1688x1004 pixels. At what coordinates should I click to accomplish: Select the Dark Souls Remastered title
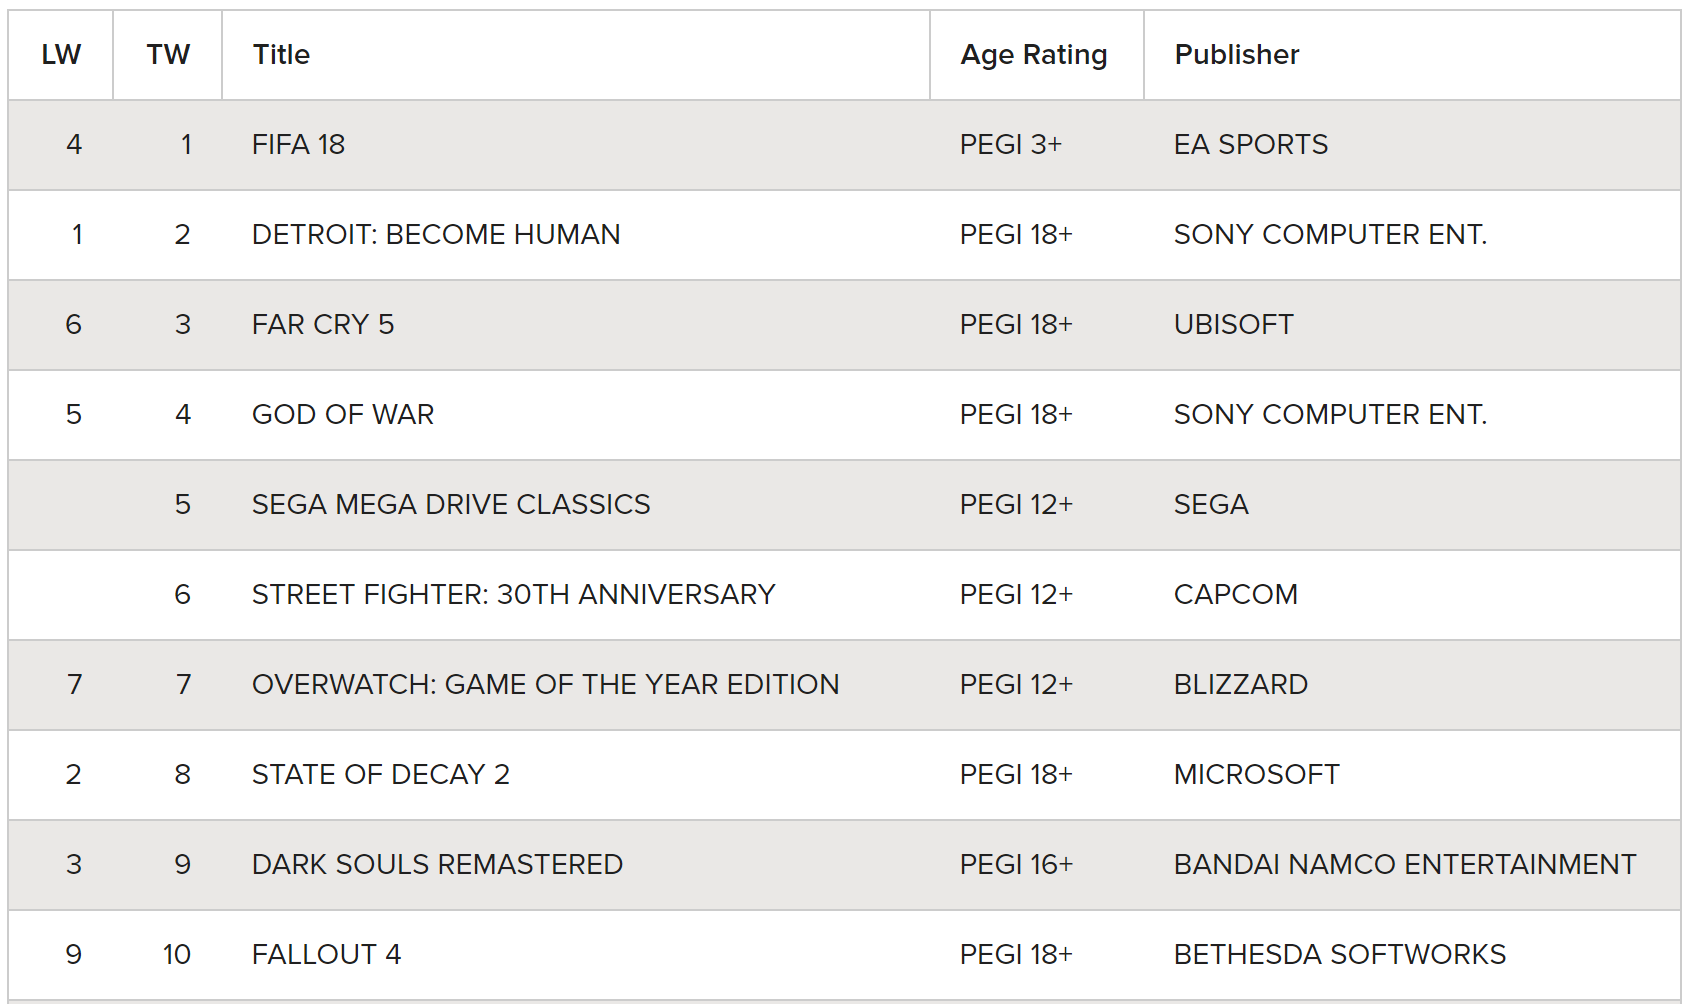coord(437,865)
